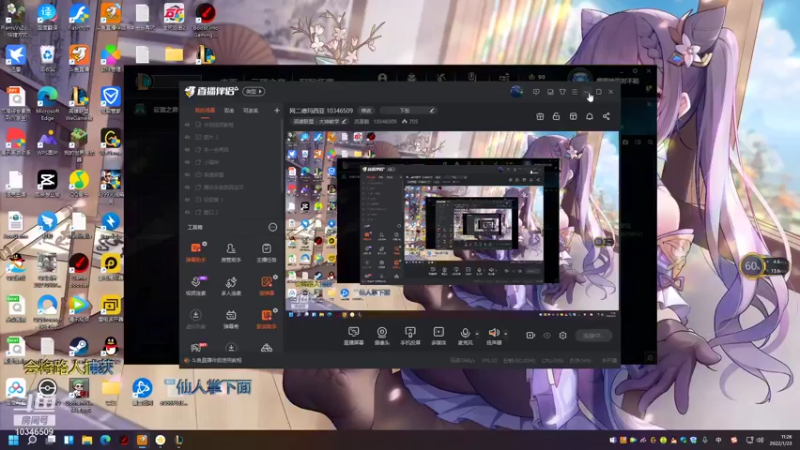
Task: Click the record video icon near settings gear
Action: tap(531, 335)
